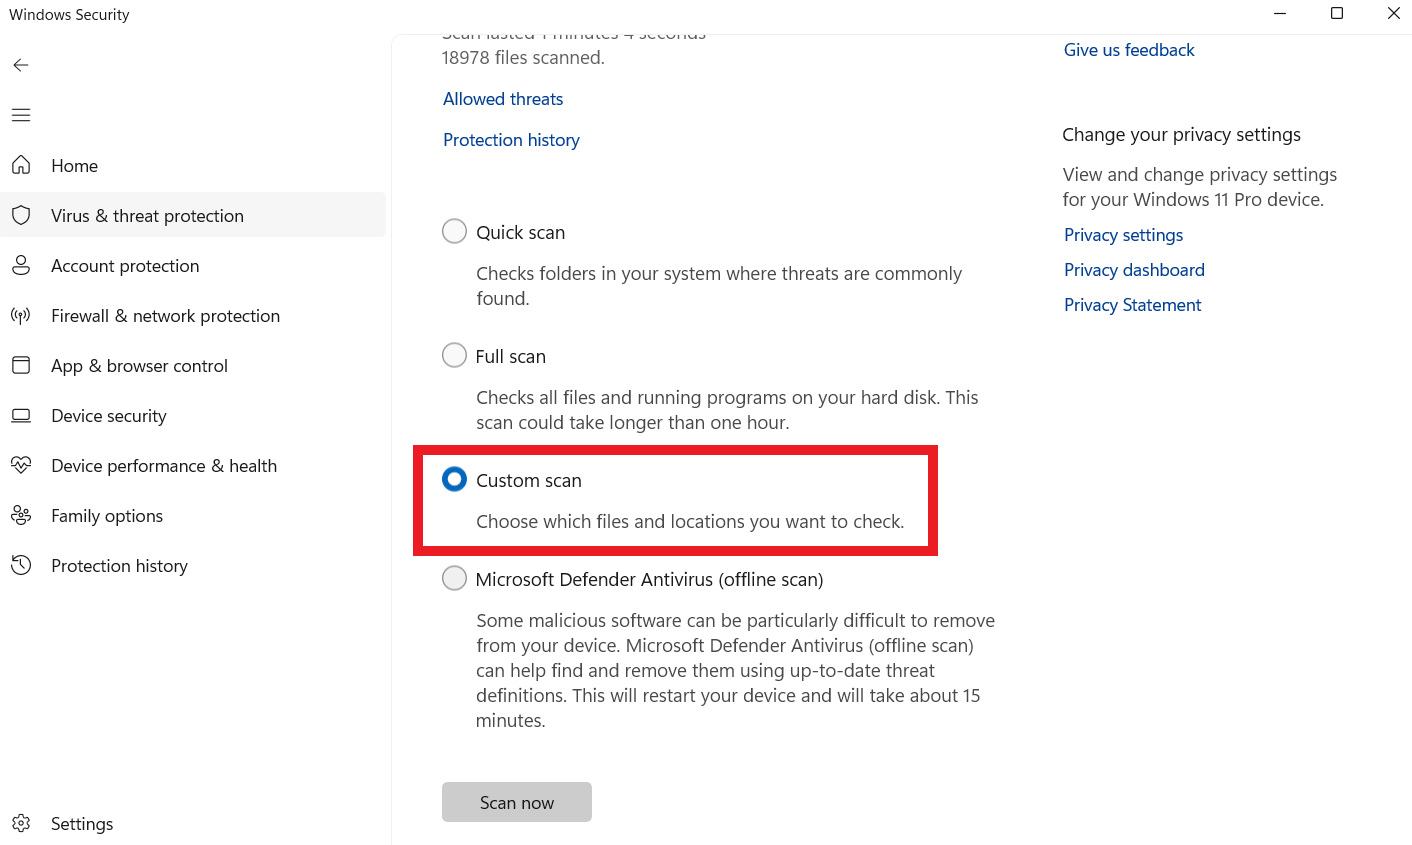Select the Full scan radio button

pos(454,356)
